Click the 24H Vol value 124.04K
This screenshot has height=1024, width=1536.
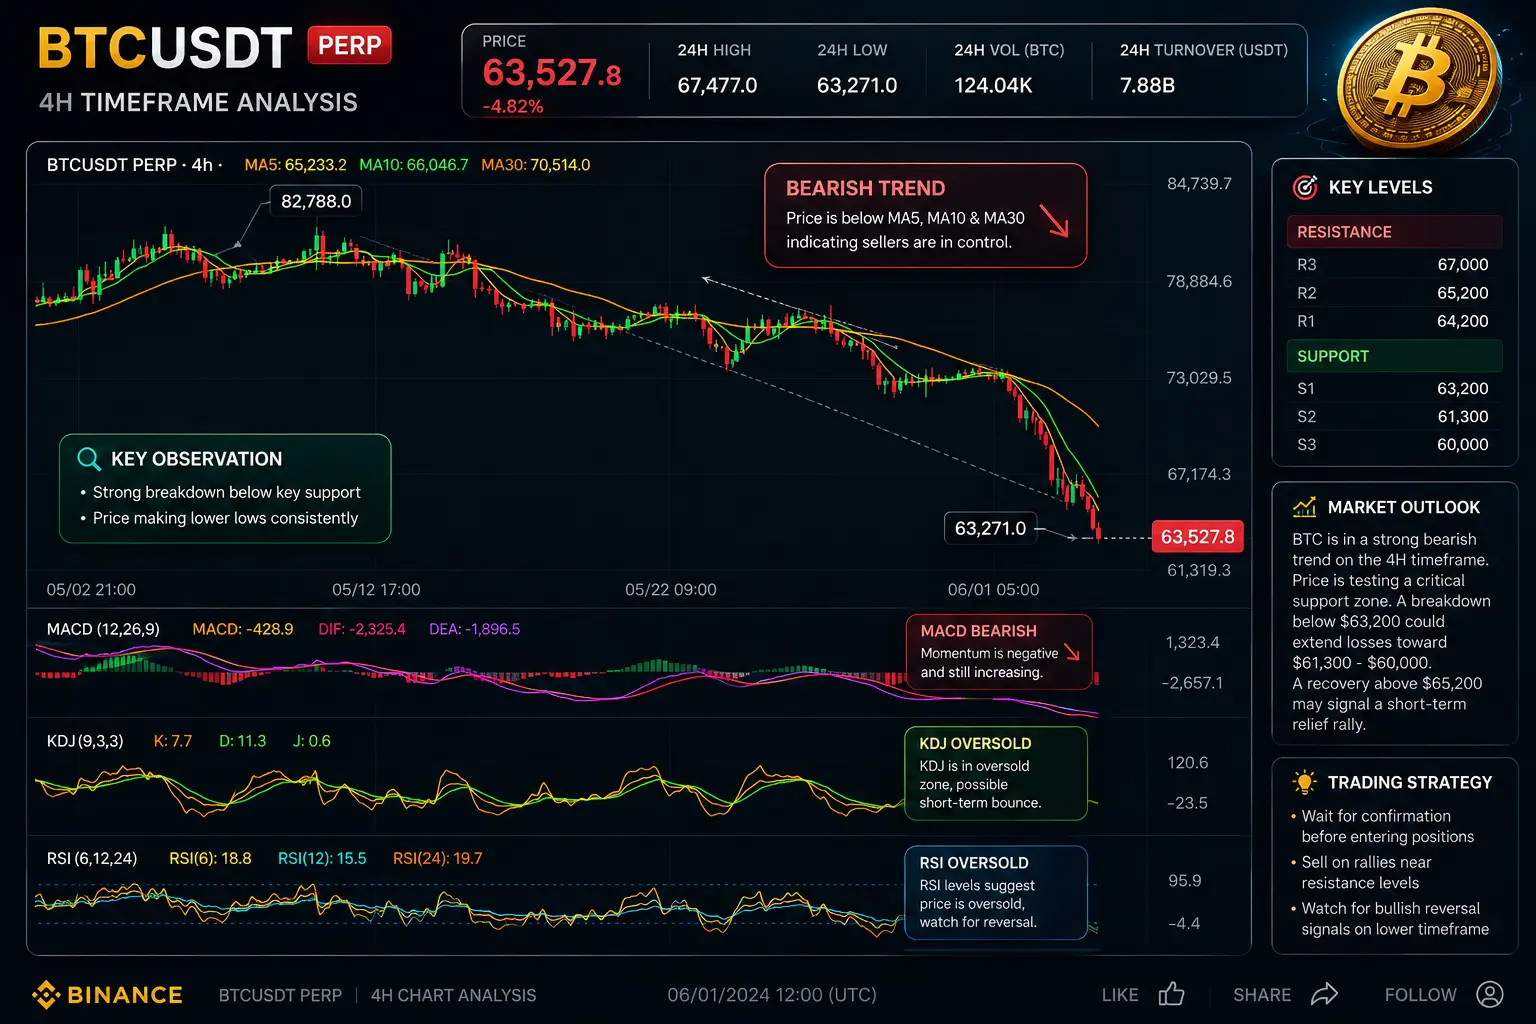(x=993, y=86)
